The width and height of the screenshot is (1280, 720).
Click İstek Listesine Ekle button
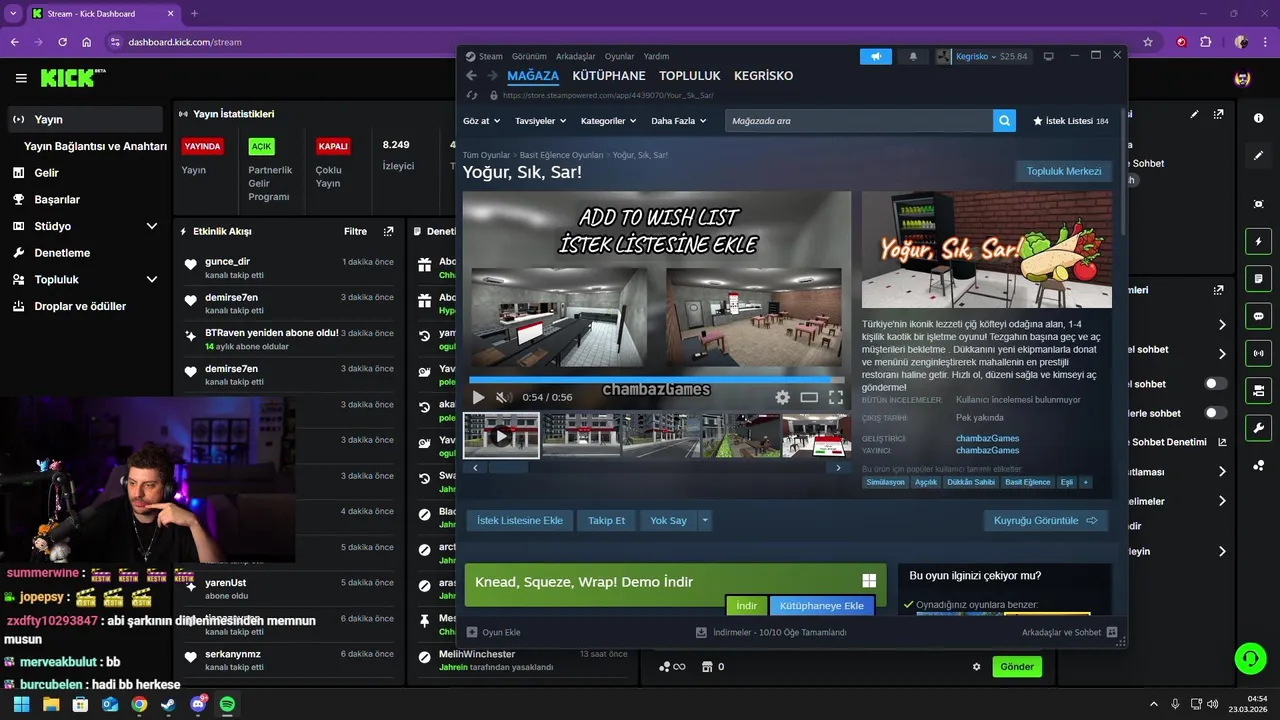coord(520,520)
